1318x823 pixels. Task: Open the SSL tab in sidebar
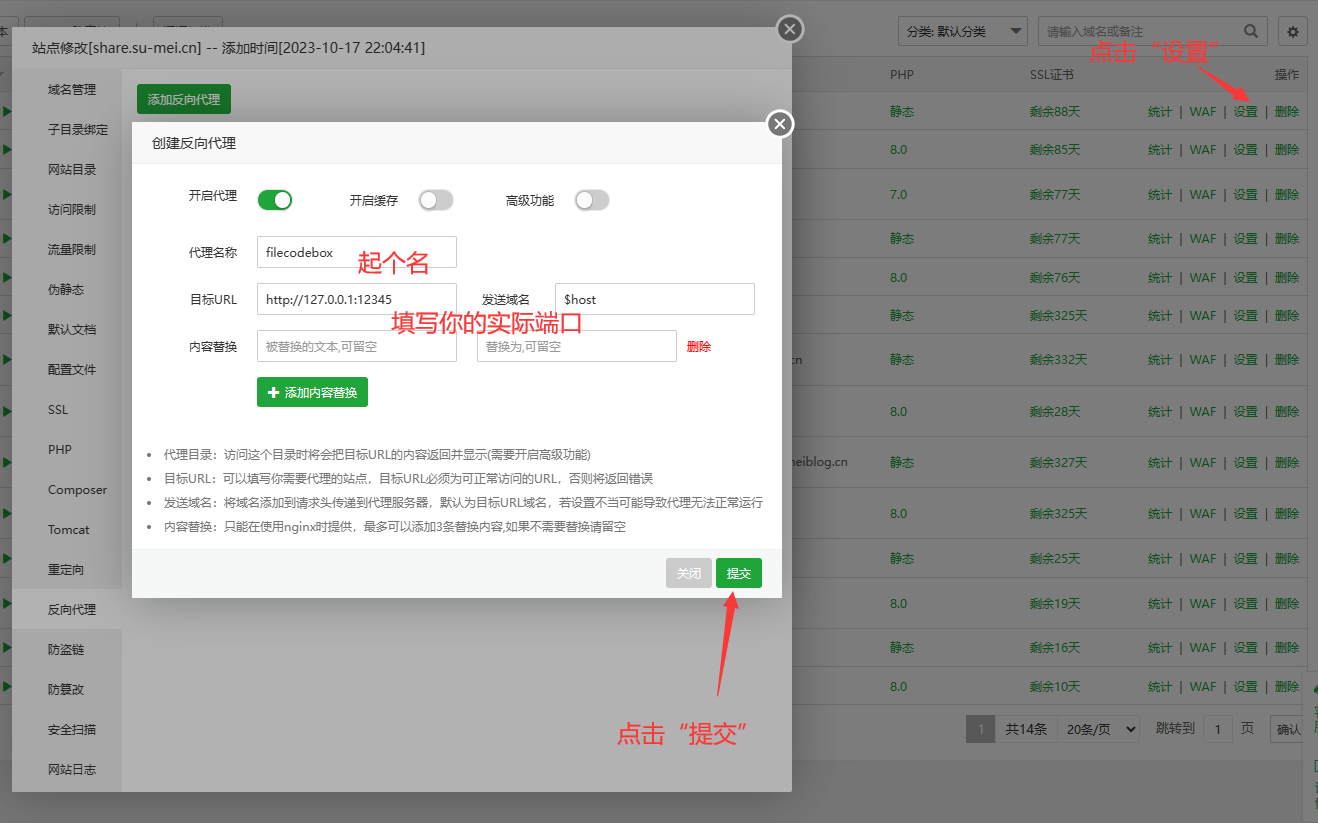(58, 409)
